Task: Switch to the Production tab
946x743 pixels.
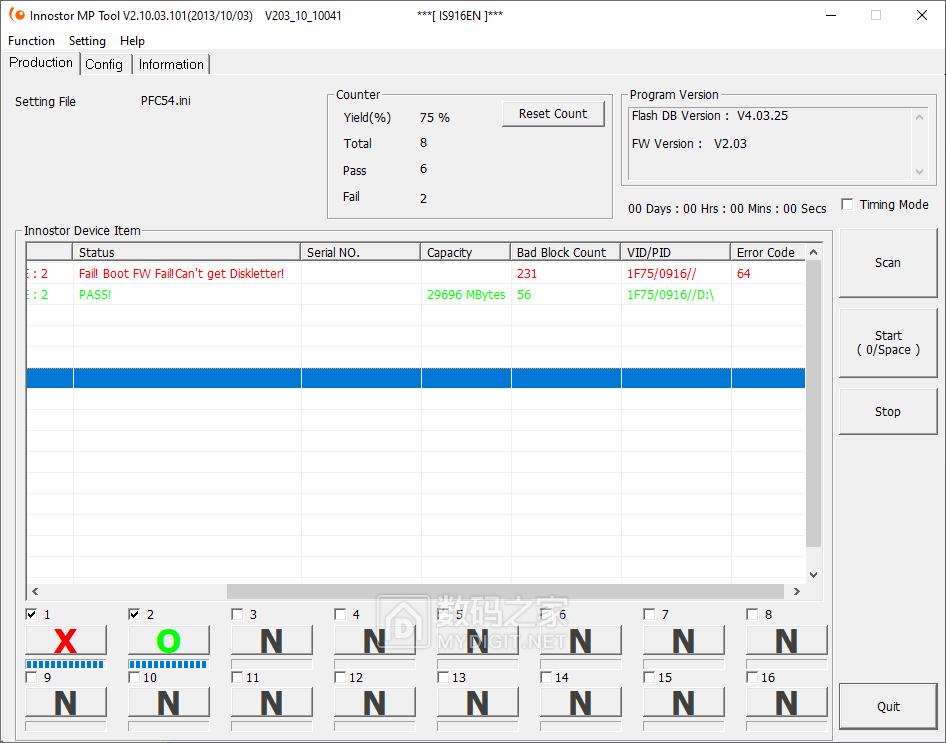Action: 41,63
